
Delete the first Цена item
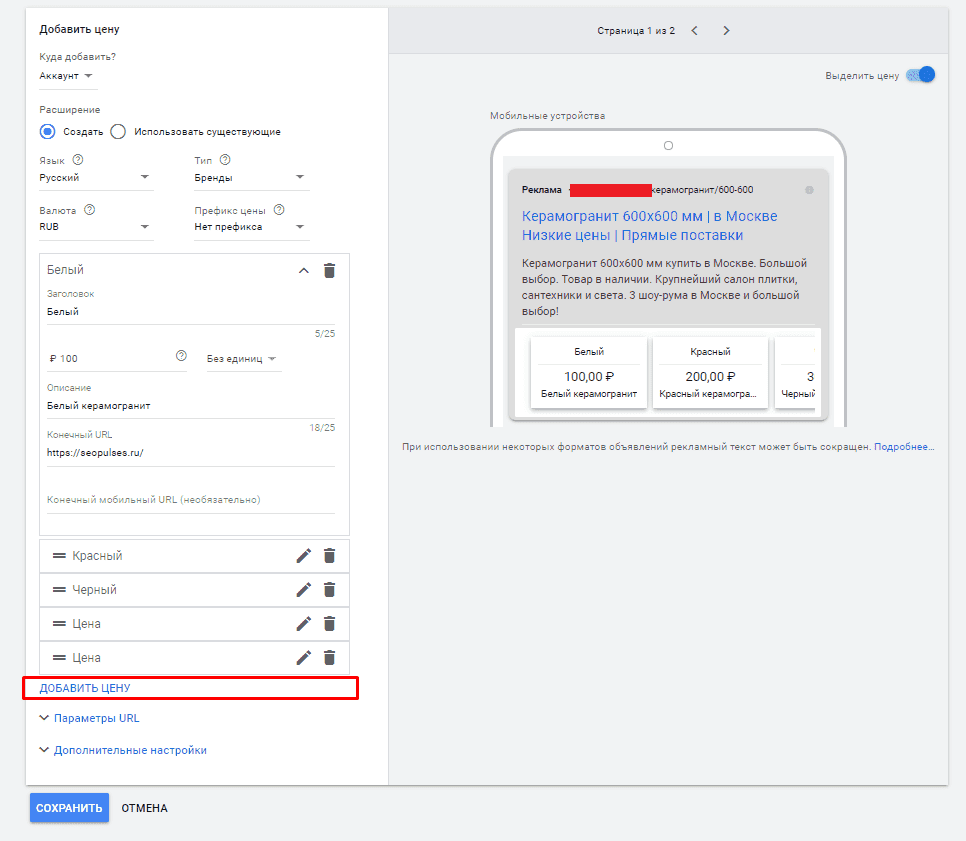330,624
